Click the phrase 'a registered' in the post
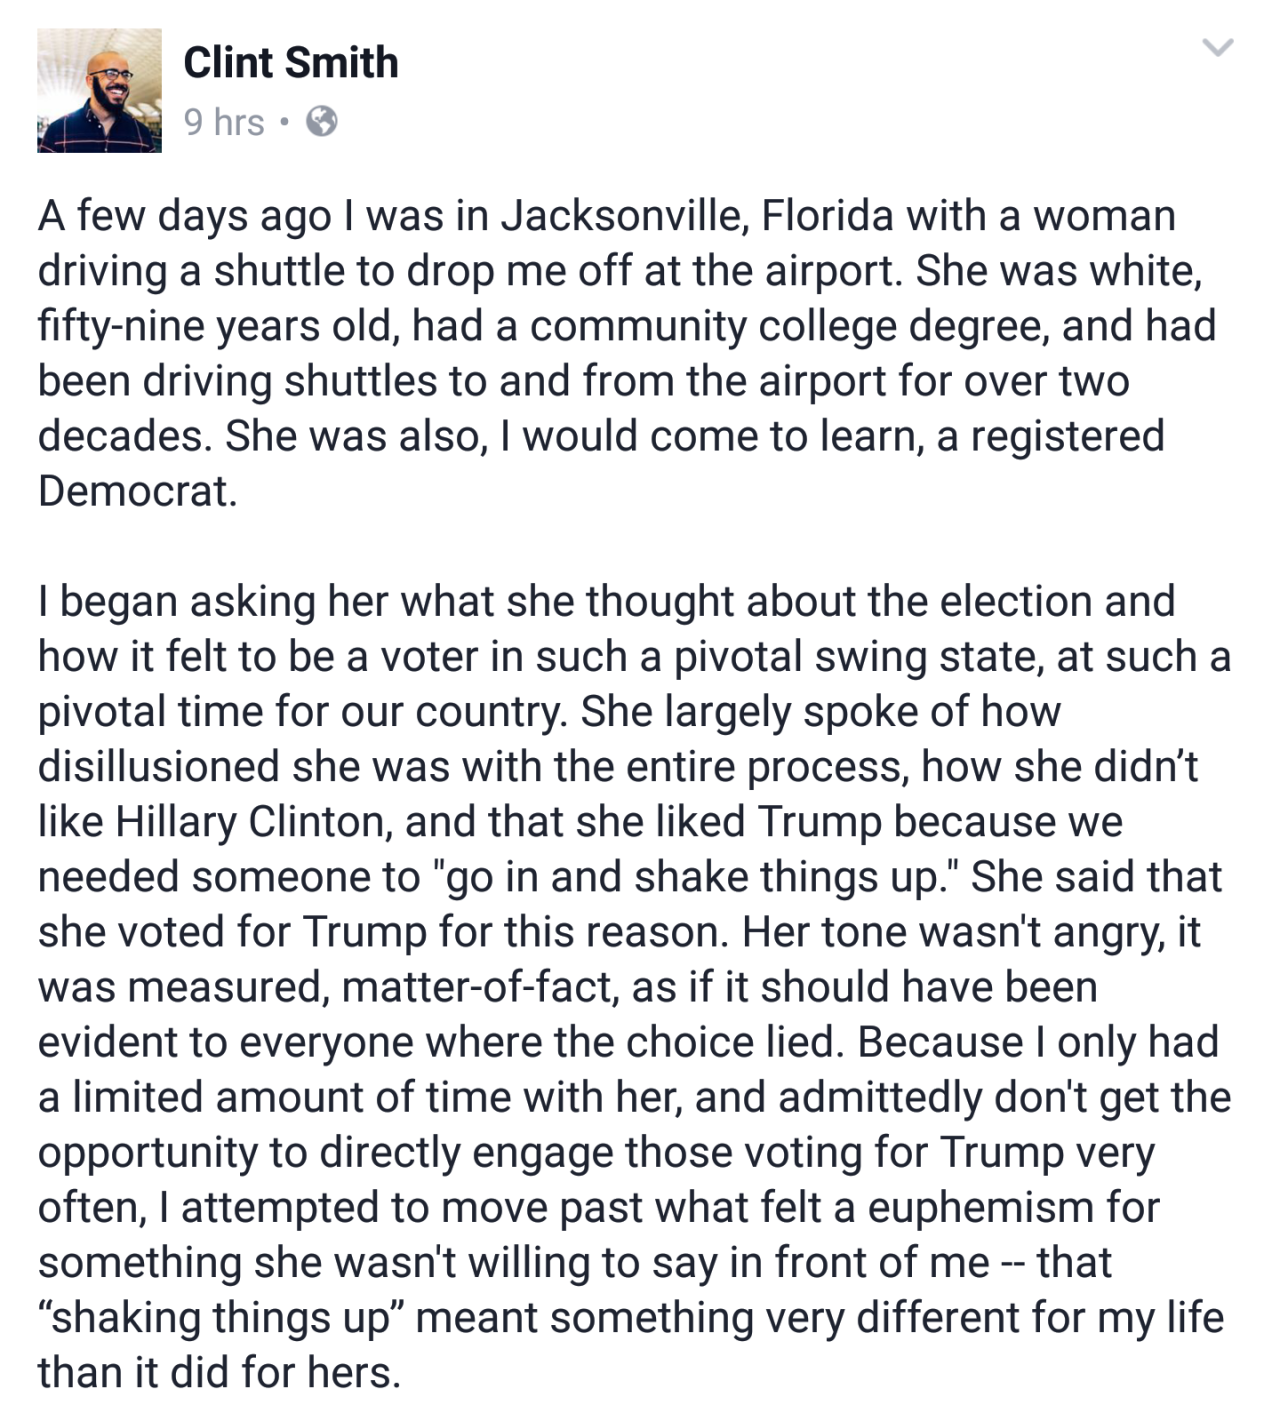This screenshot has height=1421, width=1280. click(x=1050, y=437)
